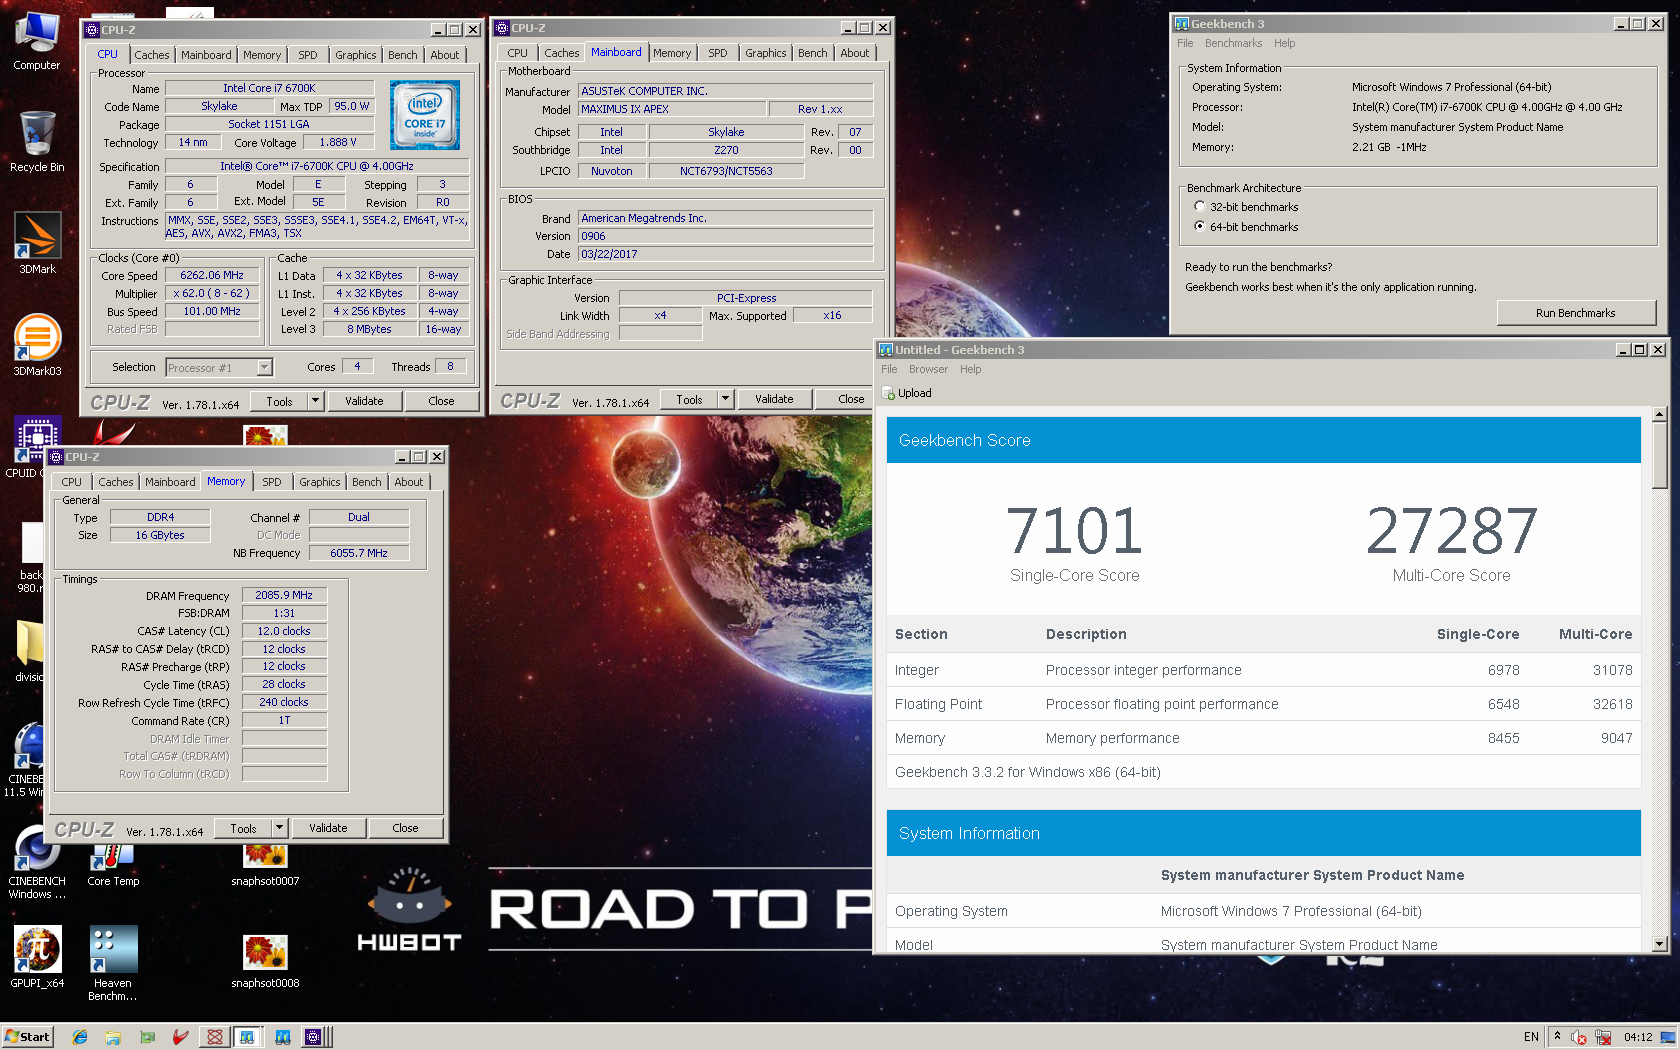Click Validate in the Memory window
The image size is (1680, 1050).
328,828
